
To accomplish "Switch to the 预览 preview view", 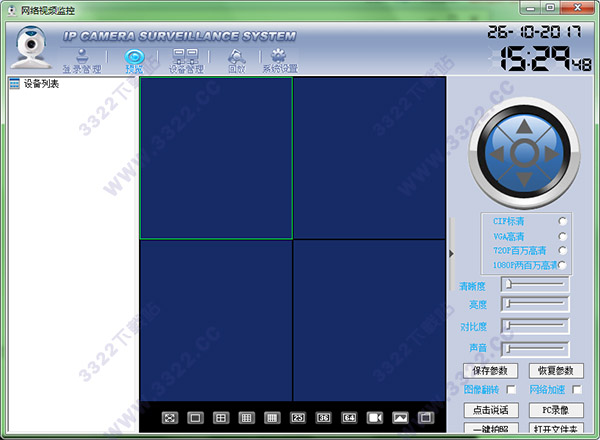I will click(134, 61).
